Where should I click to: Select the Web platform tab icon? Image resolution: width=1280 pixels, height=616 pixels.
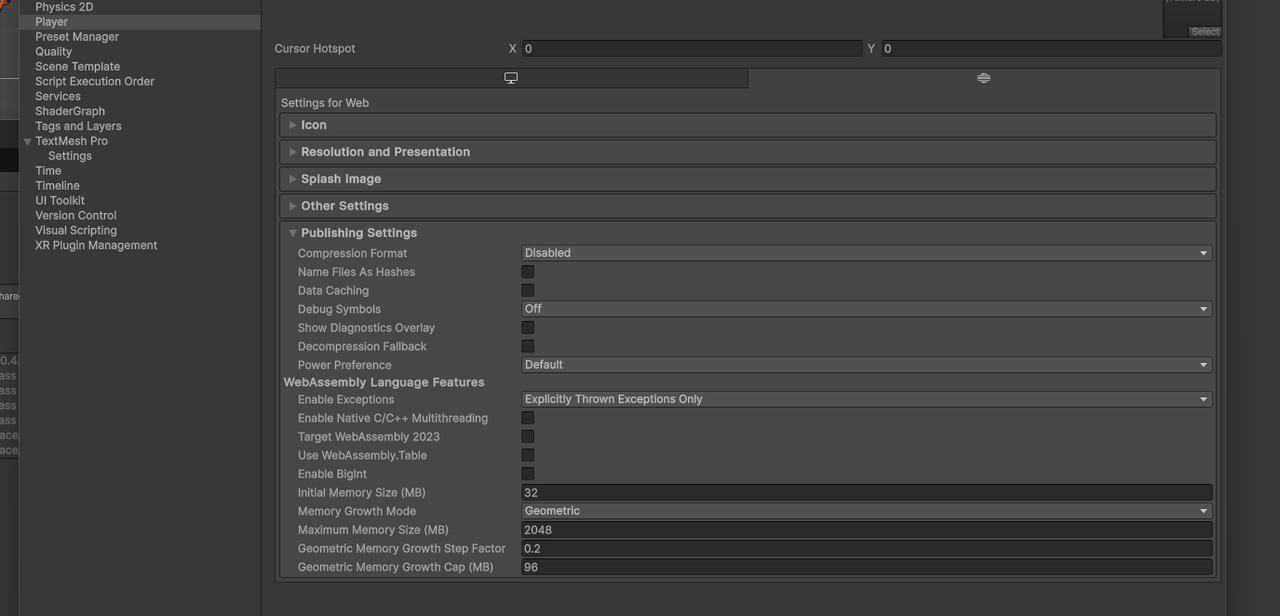click(984, 78)
